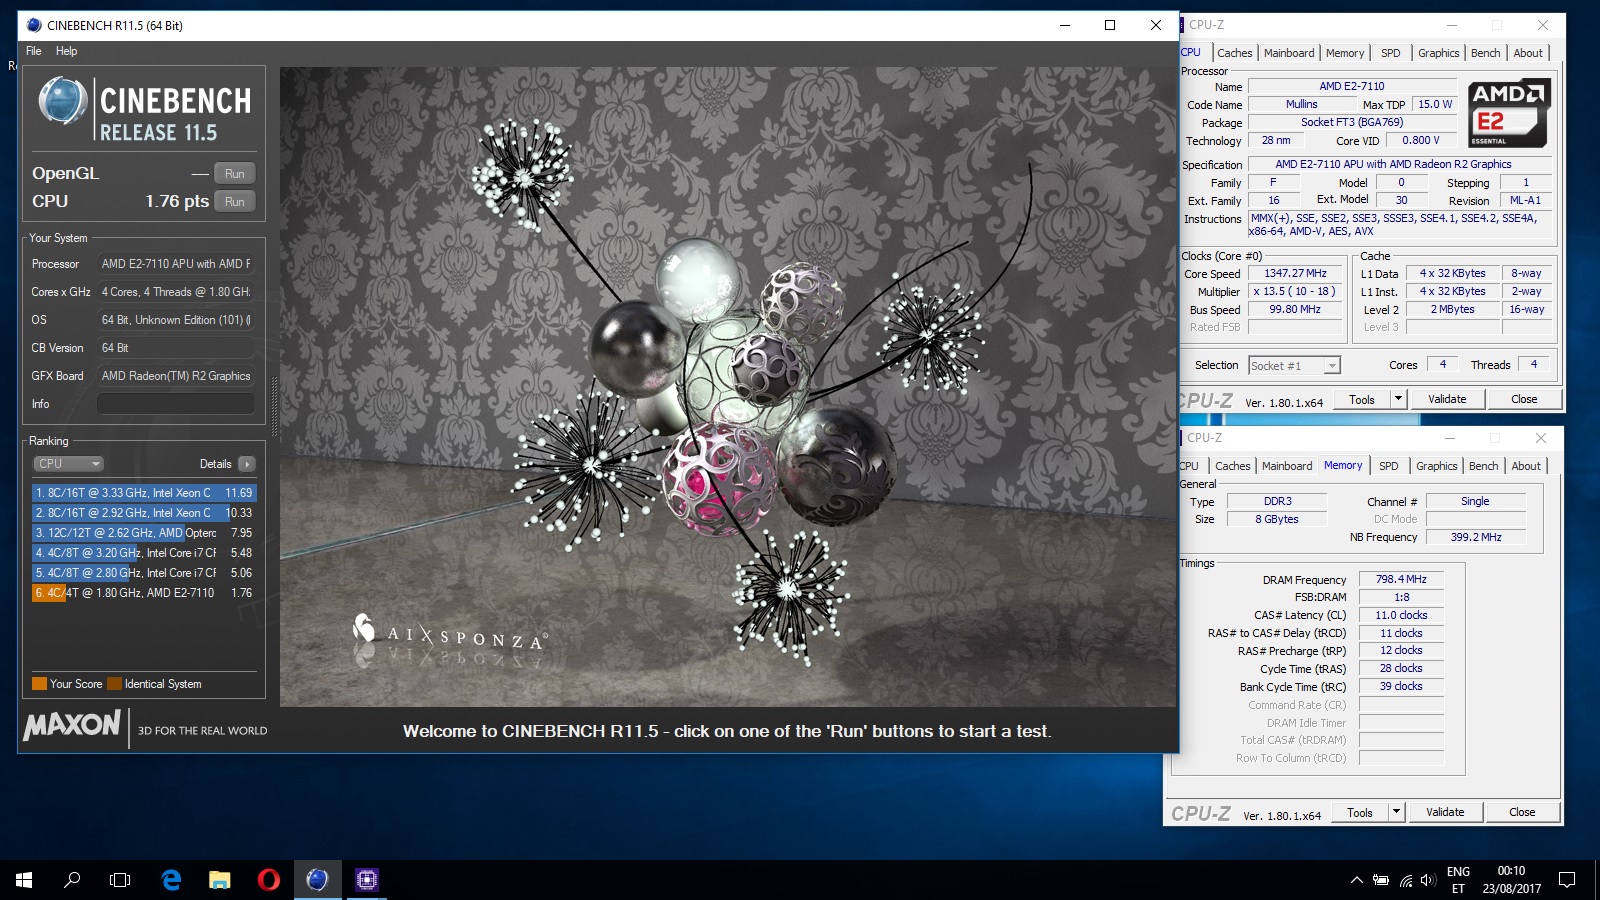Screen dimensions: 1600x900
Task: Open About tab in lower CPU-Z window
Action: click(x=1525, y=466)
